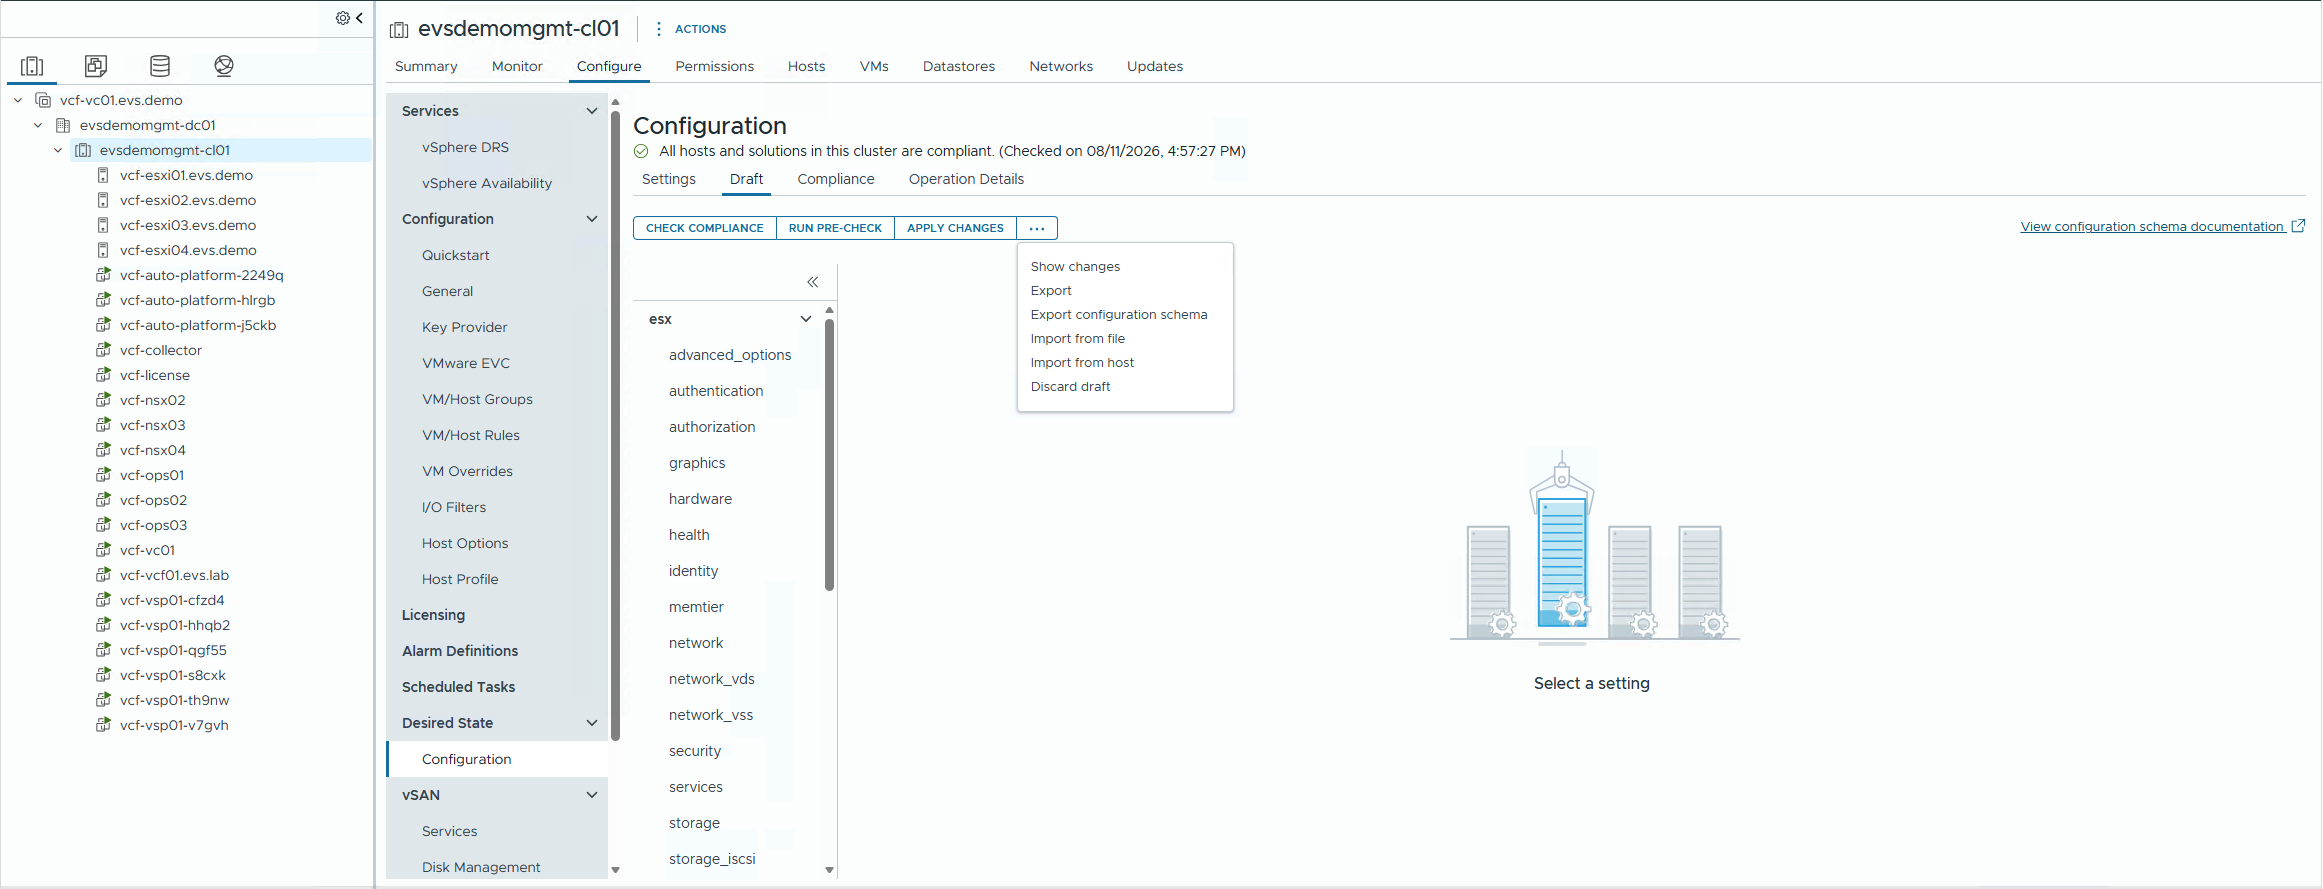Click the side menu scrollbar up arrow
Screen dimensions: 2323x889
click(x=615, y=102)
